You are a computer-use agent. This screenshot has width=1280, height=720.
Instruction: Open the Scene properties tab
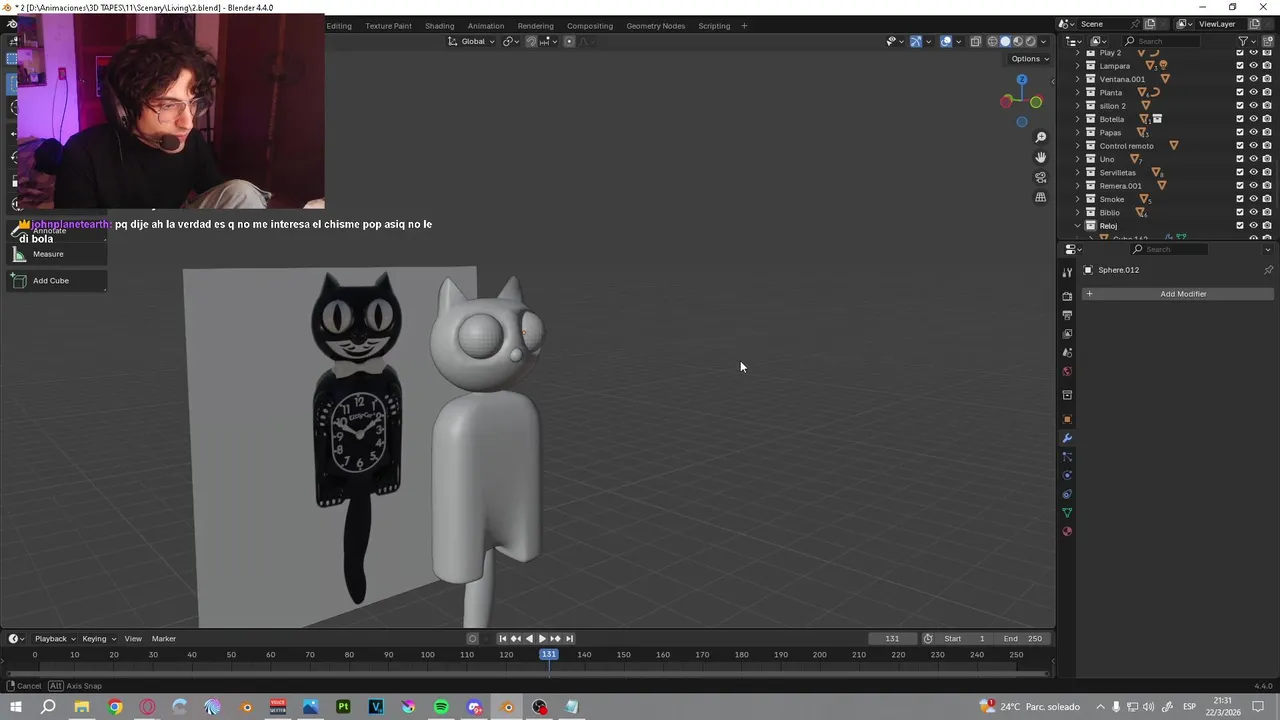(1067, 353)
